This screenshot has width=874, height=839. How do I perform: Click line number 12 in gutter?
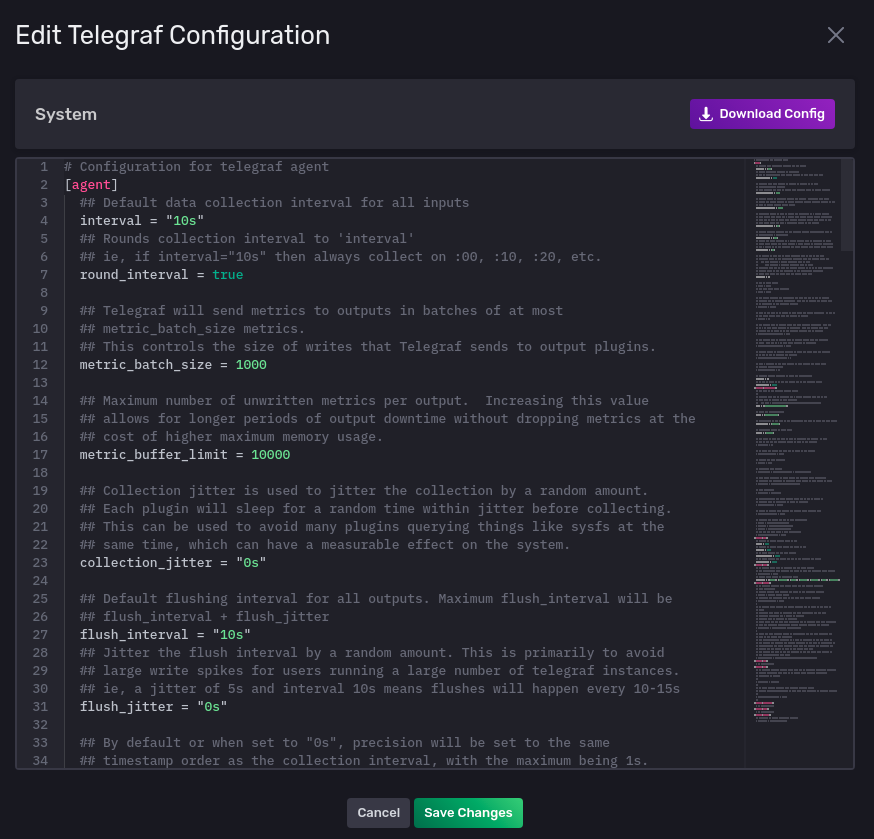click(x=40, y=365)
